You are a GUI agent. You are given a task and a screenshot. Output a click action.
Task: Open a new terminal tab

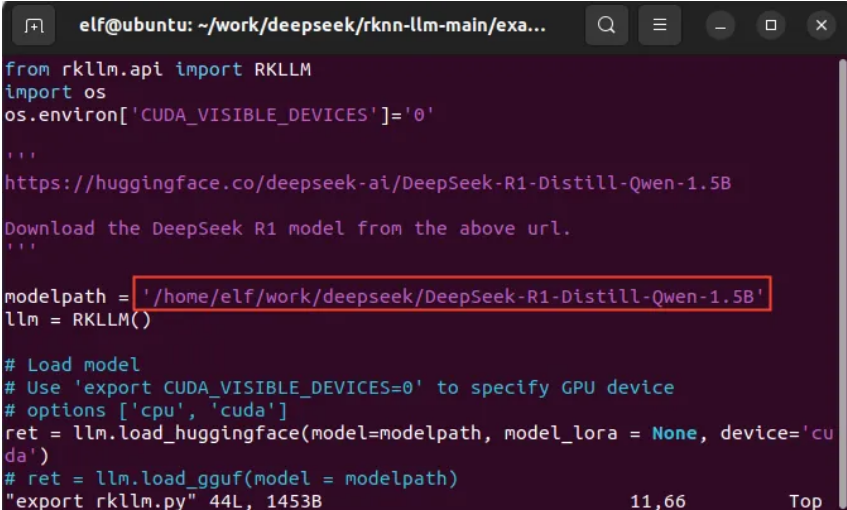[34, 26]
